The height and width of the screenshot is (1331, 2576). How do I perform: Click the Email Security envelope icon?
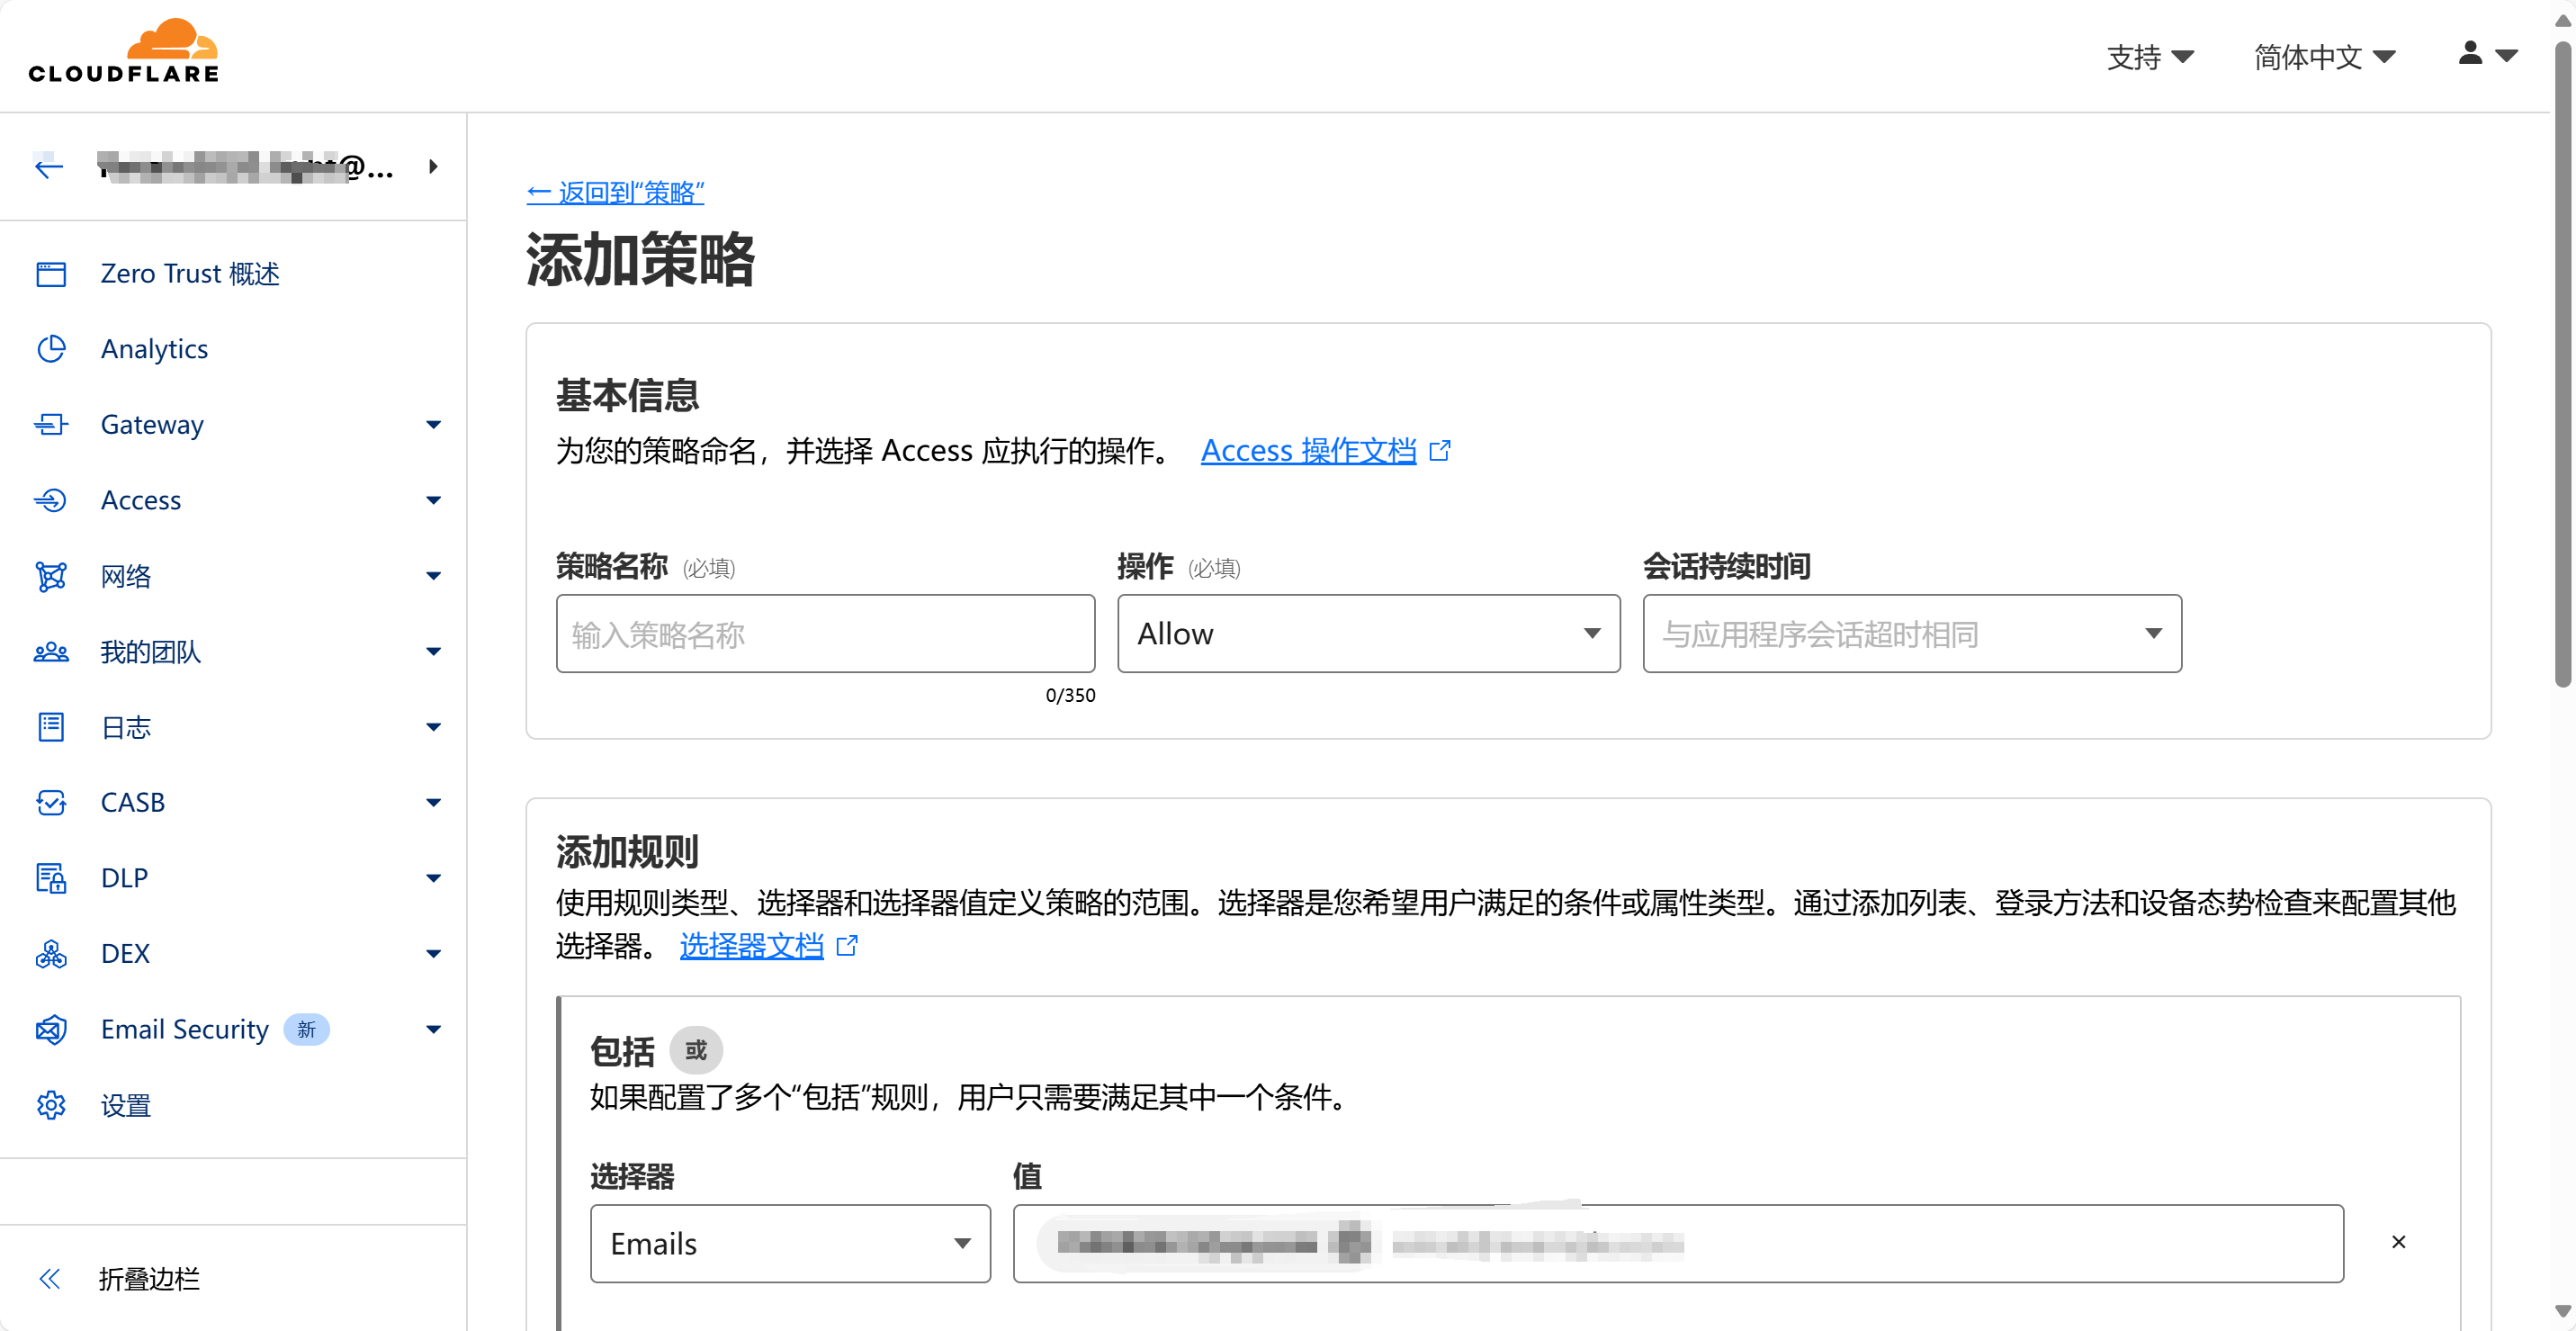click(x=51, y=1029)
